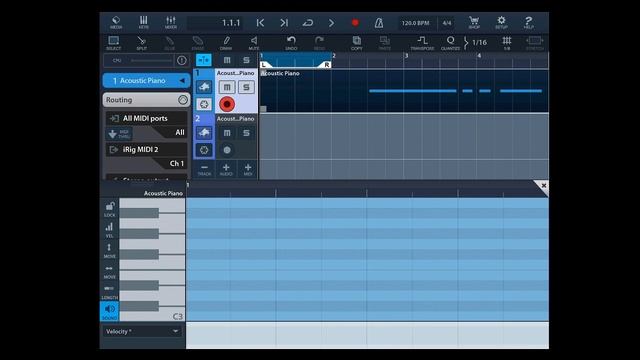Solo track 2 Acoustic Piano
Screen dimensions: 640x360
(x=246, y=133)
